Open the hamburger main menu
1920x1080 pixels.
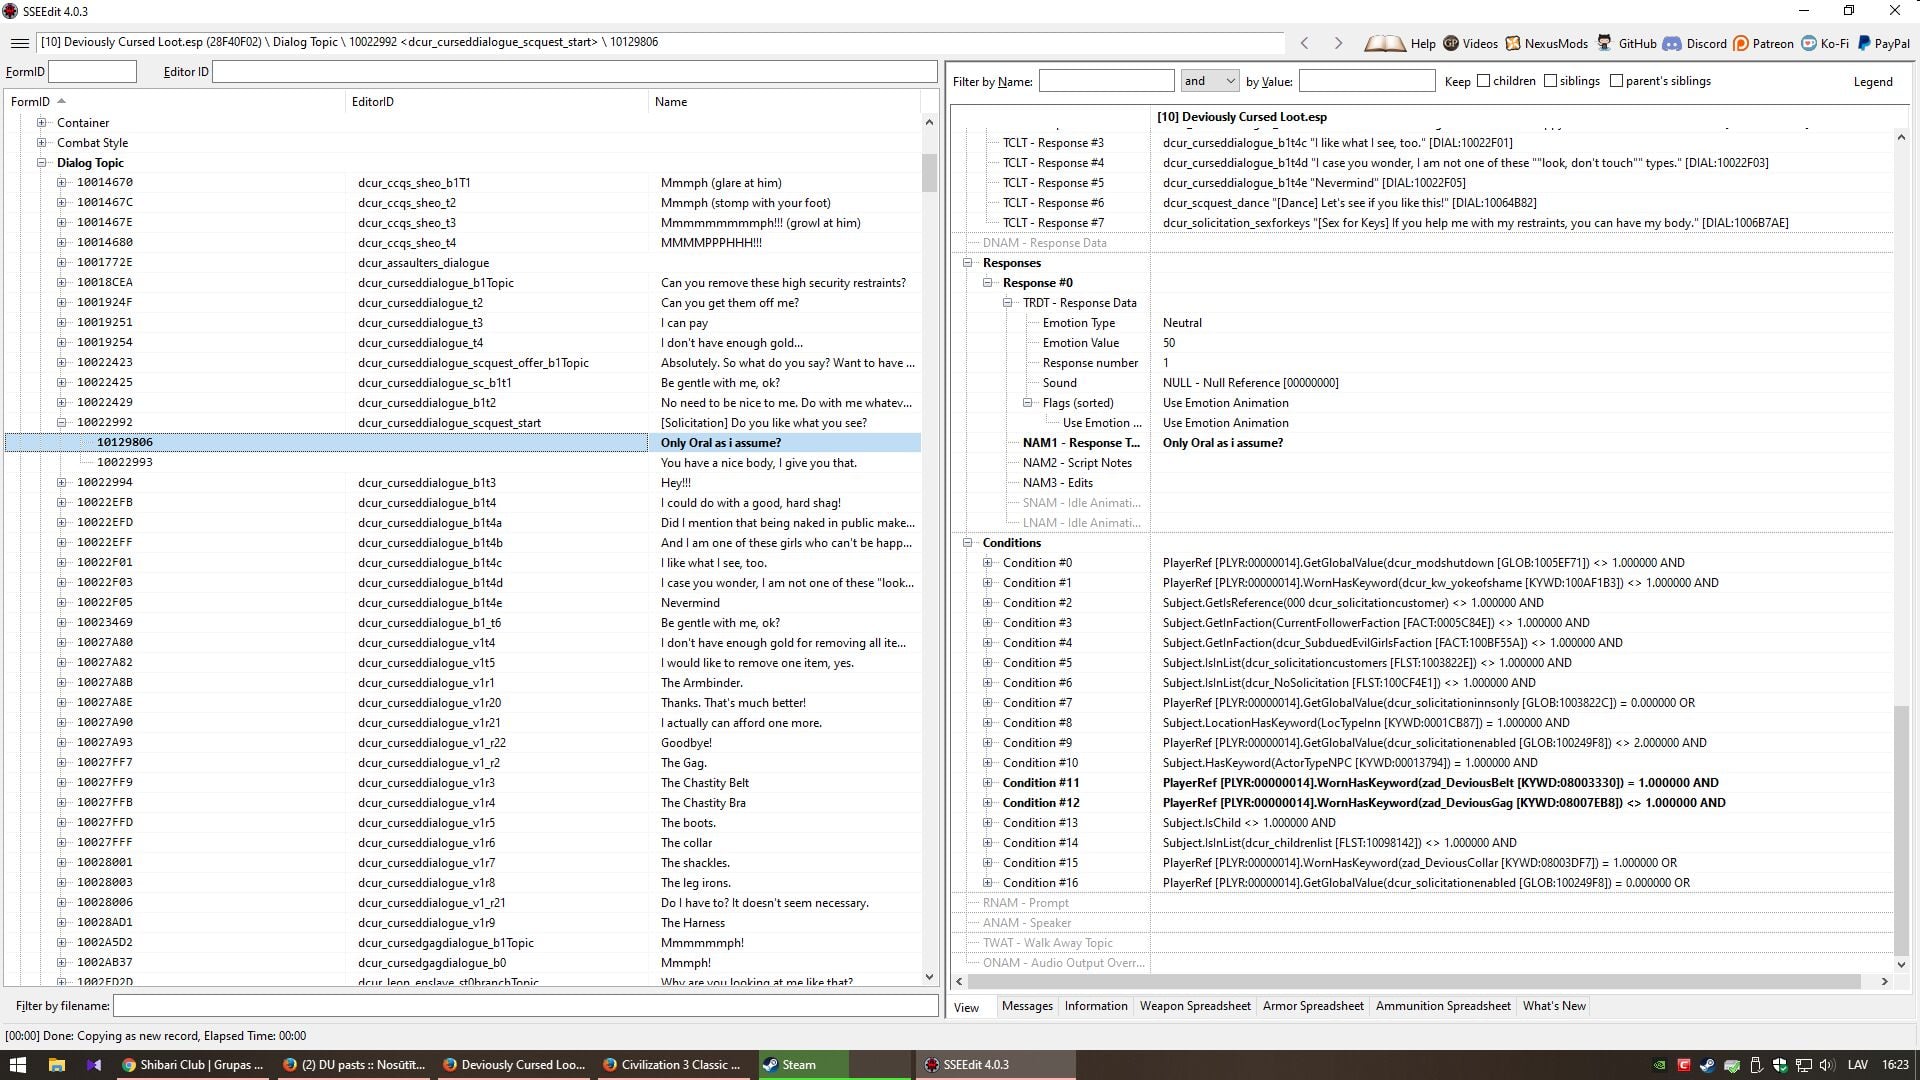19,43
